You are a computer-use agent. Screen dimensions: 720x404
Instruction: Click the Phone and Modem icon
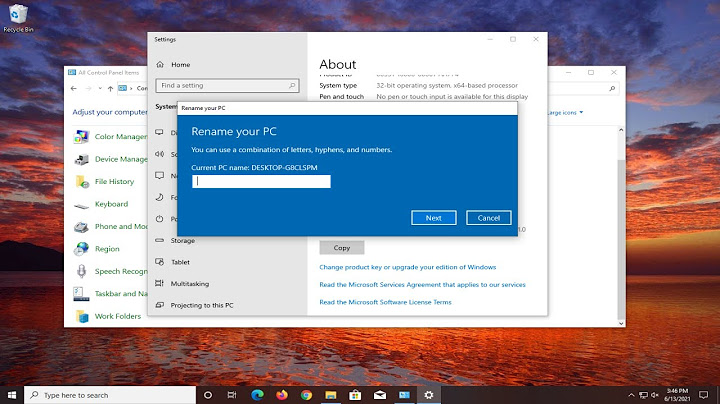[x=82, y=227]
